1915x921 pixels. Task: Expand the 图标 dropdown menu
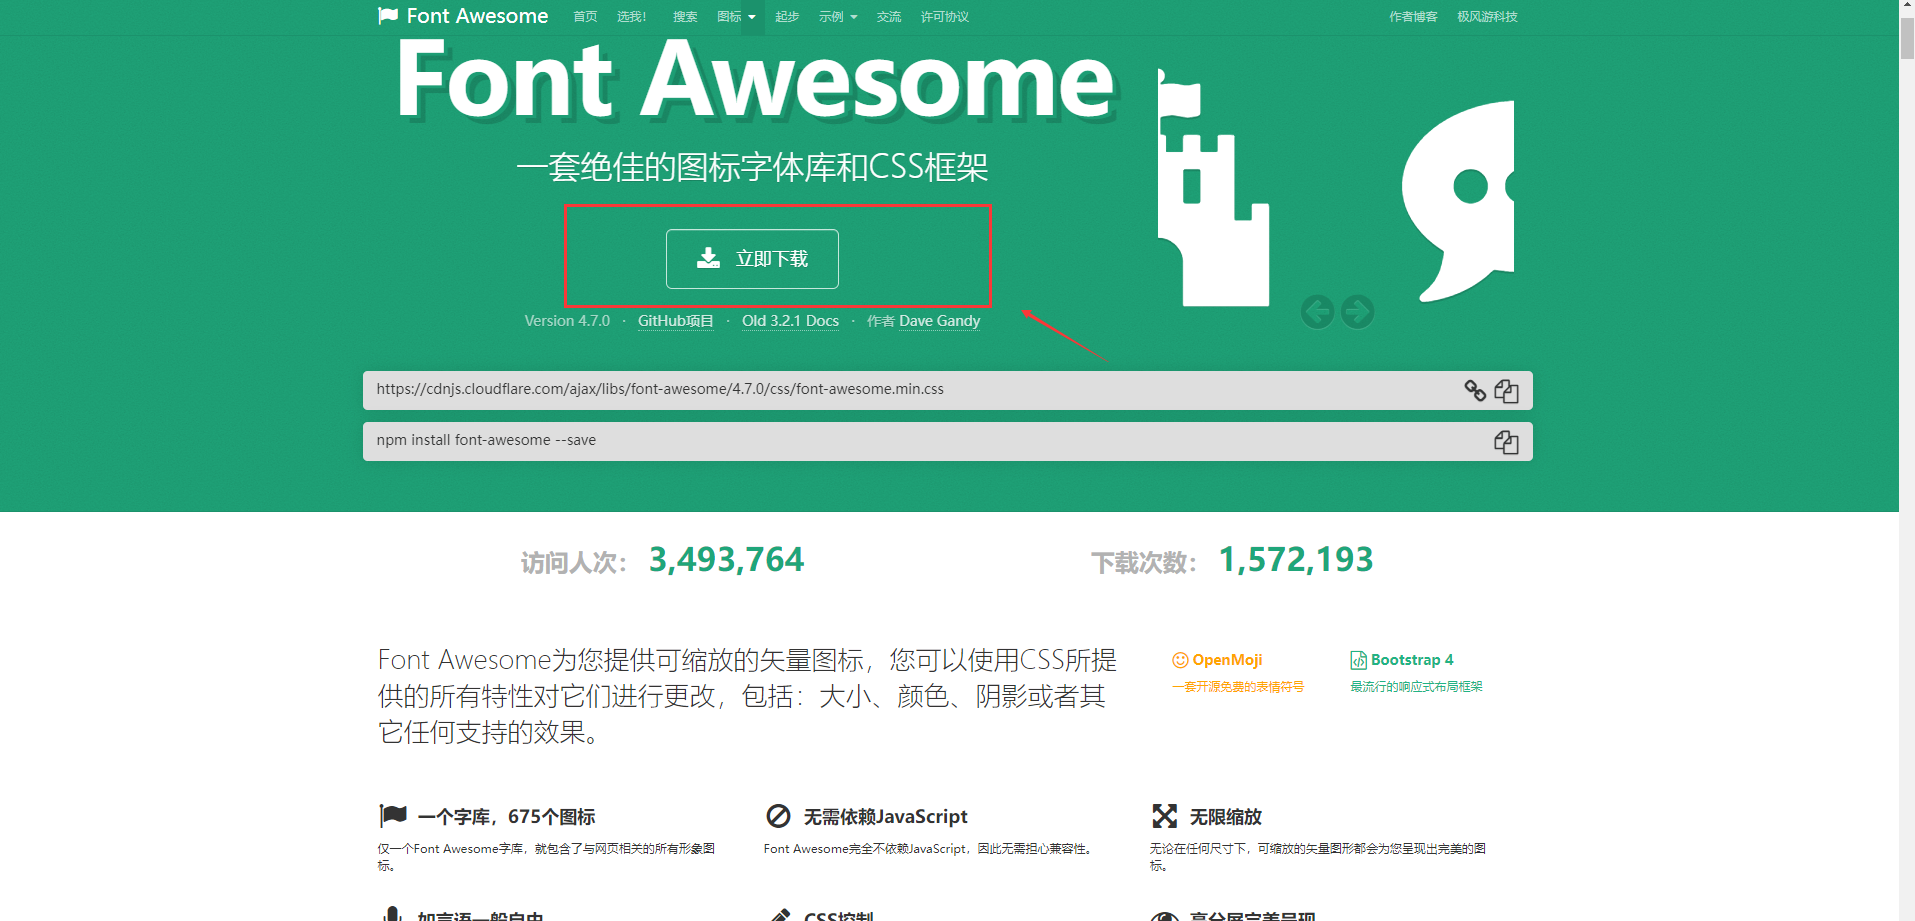coord(735,16)
